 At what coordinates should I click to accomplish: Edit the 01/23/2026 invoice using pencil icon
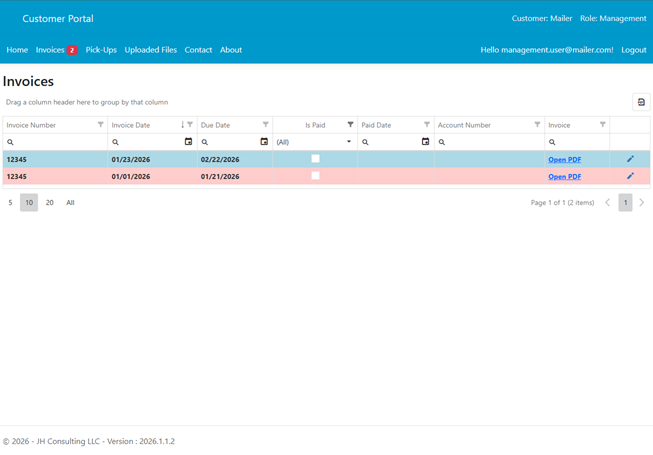pos(630,159)
